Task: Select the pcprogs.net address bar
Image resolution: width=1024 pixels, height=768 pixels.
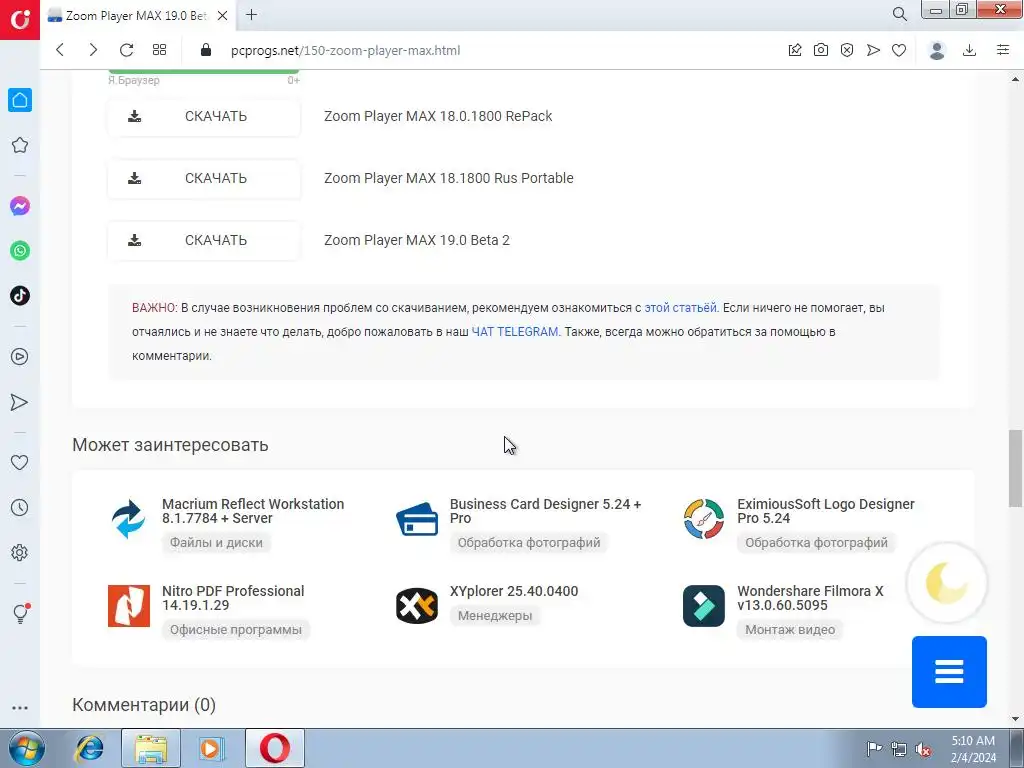Action: [x=345, y=50]
